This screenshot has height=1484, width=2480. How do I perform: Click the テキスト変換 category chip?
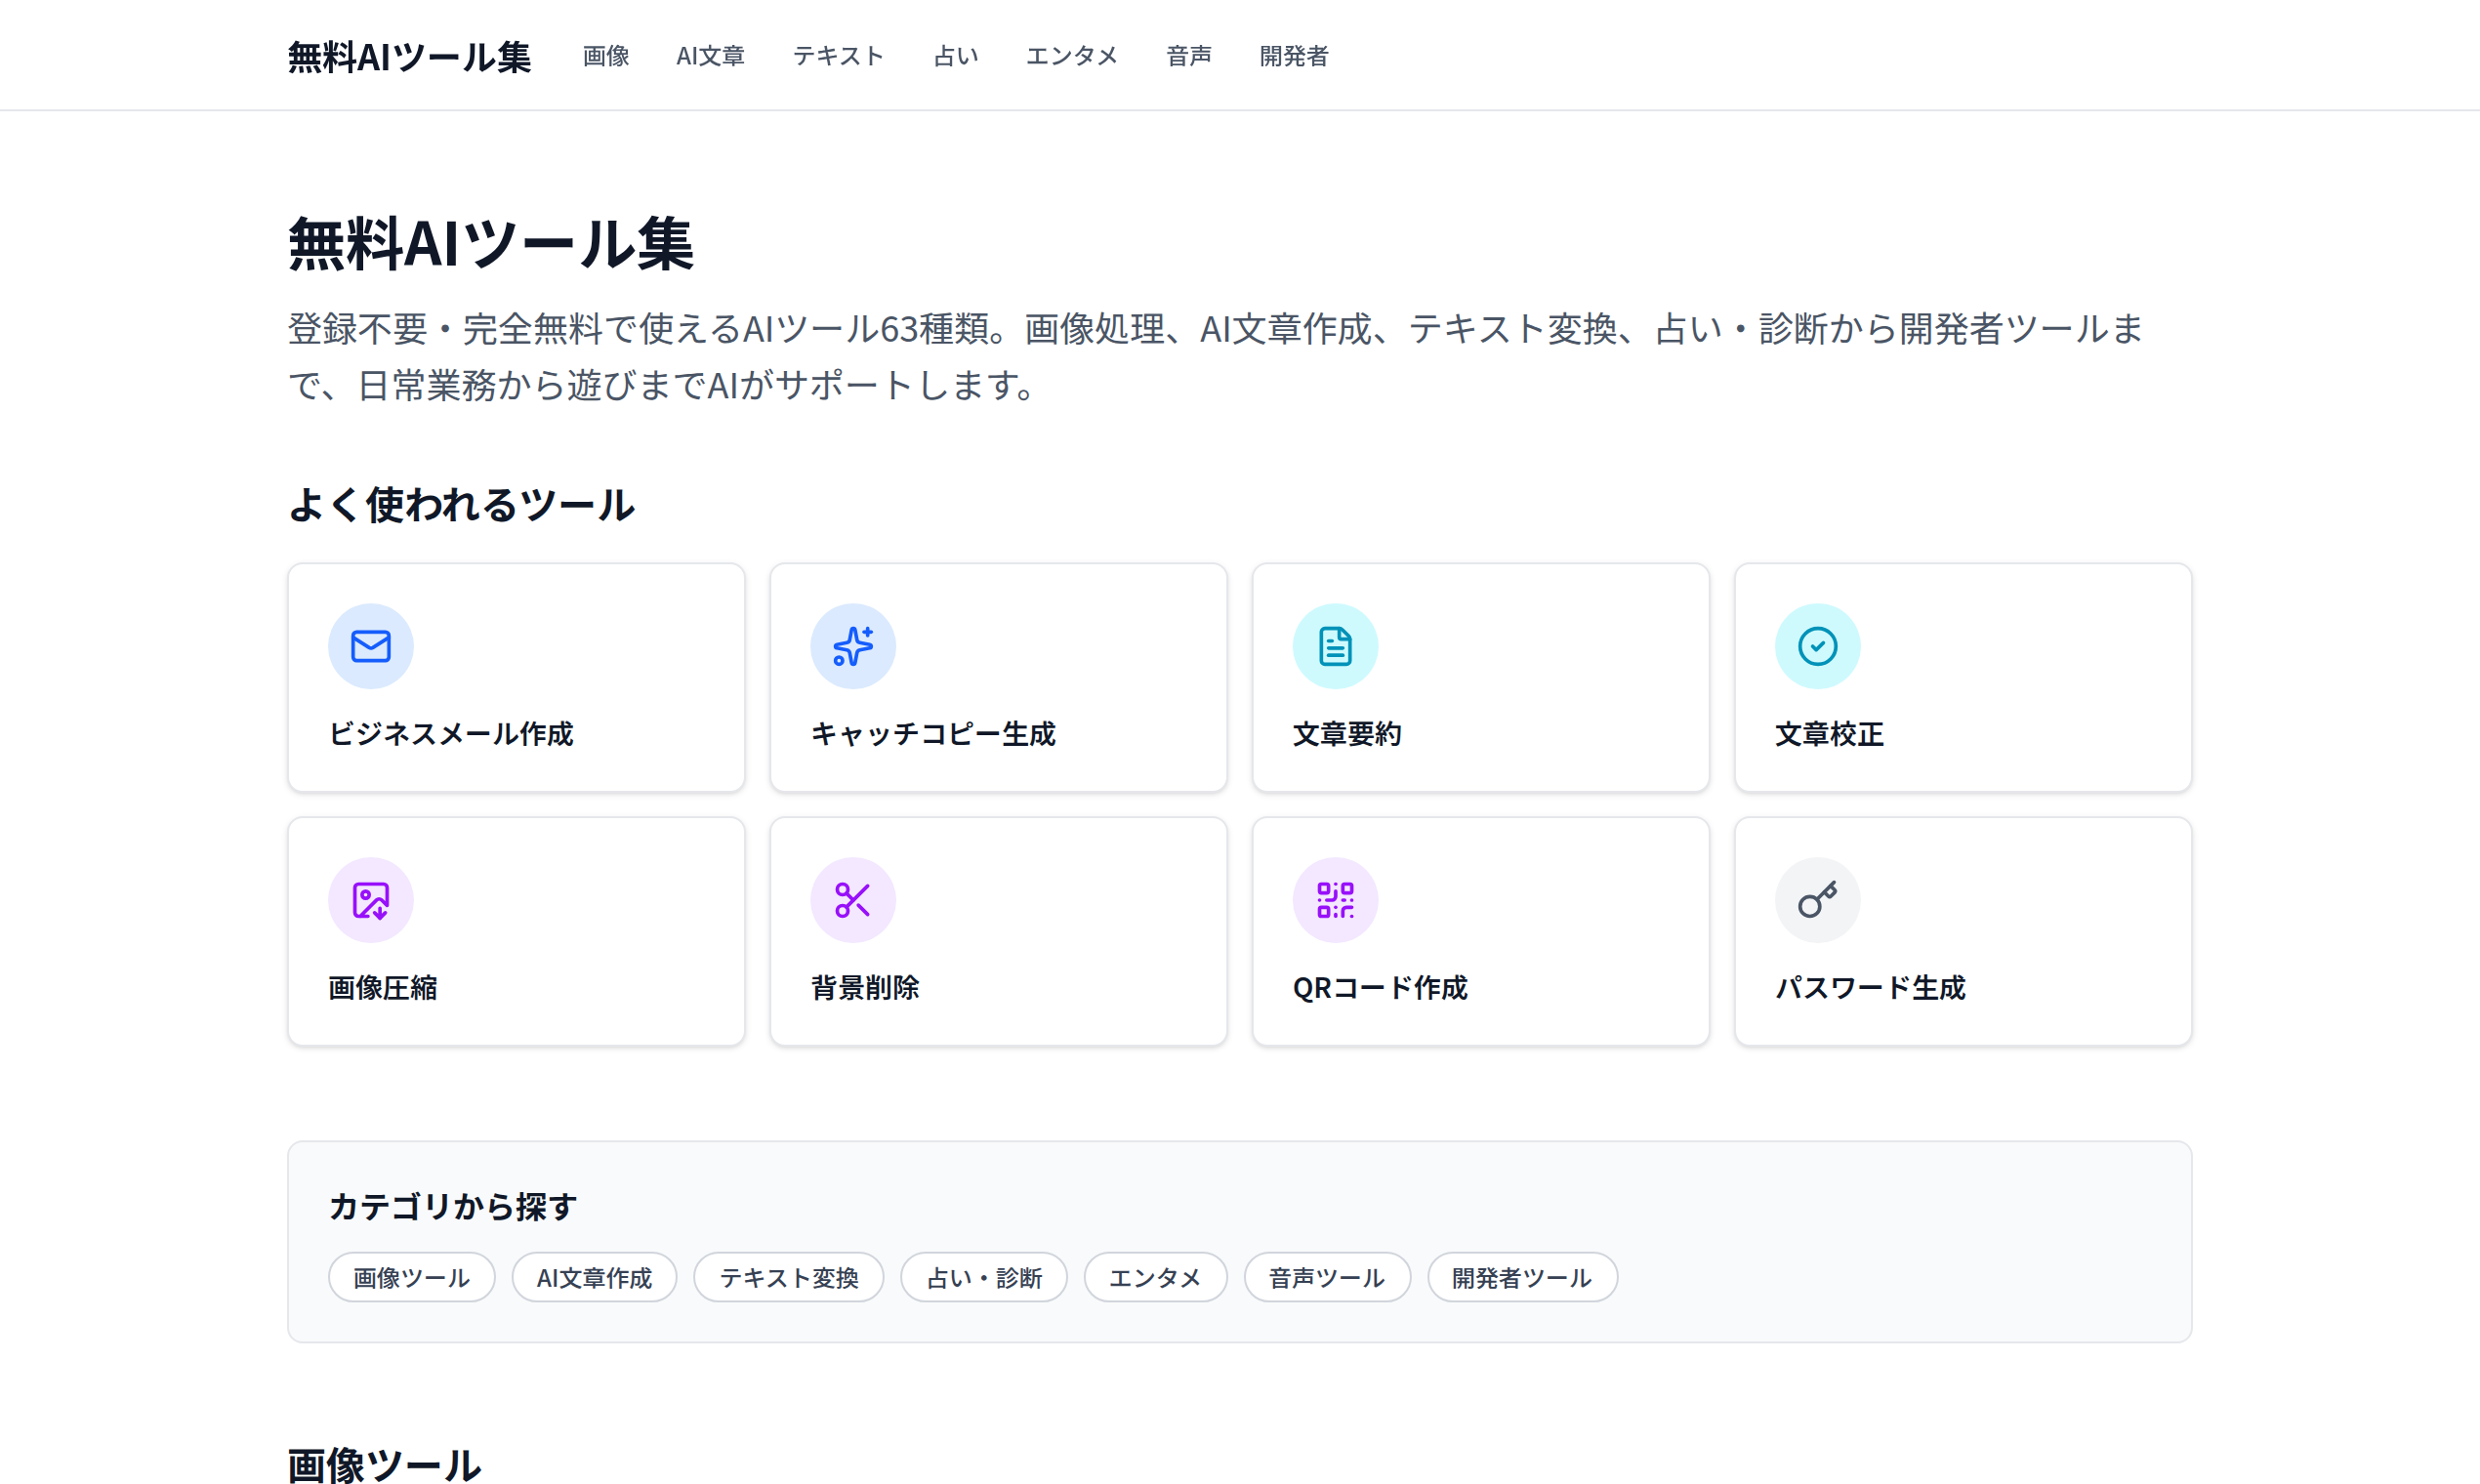pos(788,1277)
